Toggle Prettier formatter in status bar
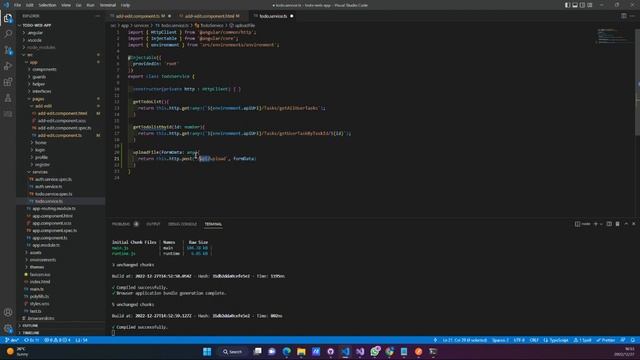This screenshot has height=360, width=640. (x=606, y=340)
